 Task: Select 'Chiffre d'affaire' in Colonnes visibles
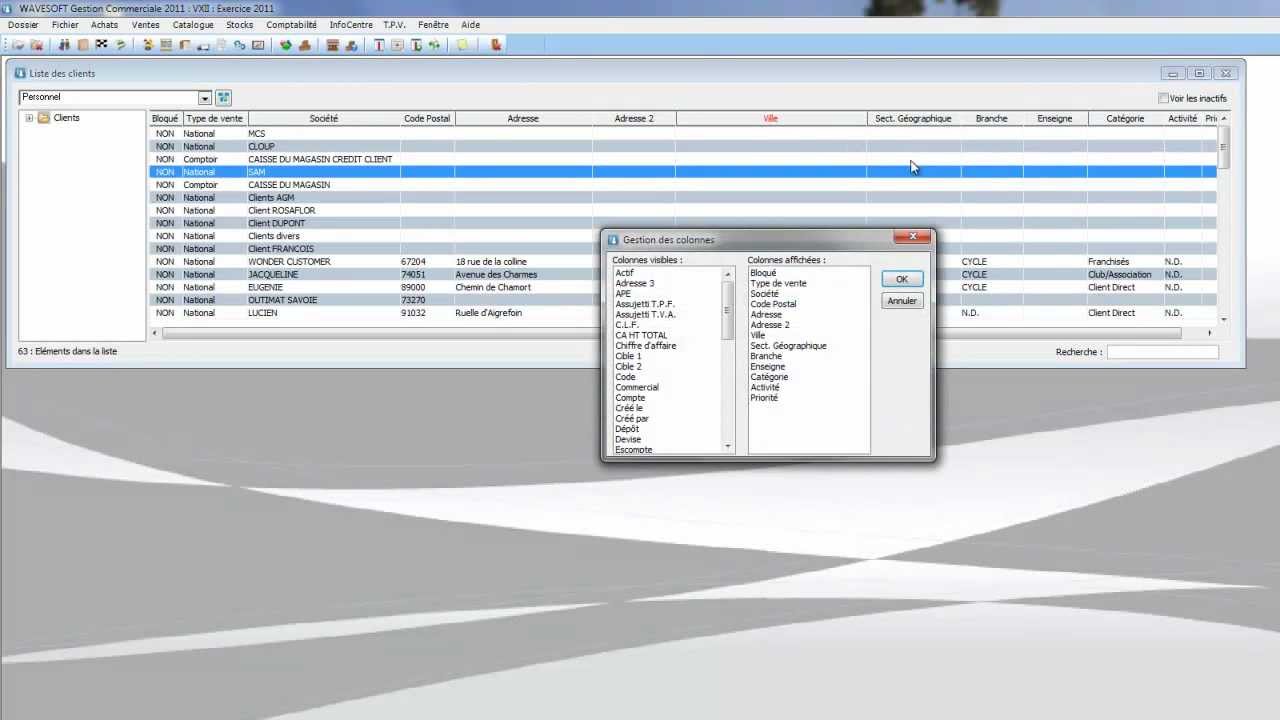(646, 346)
